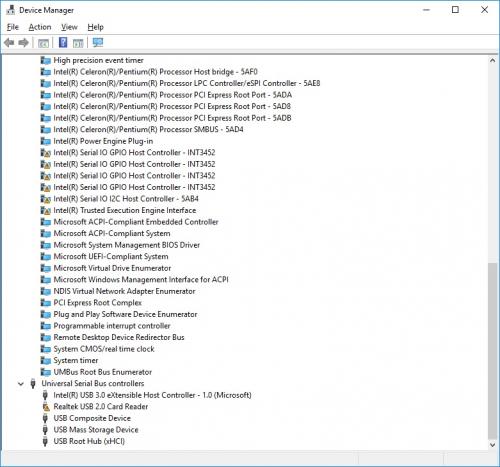Click warning icon of first GPIO Host Controller
The height and width of the screenshot is (467, 500).
click(x=45, y=153)
